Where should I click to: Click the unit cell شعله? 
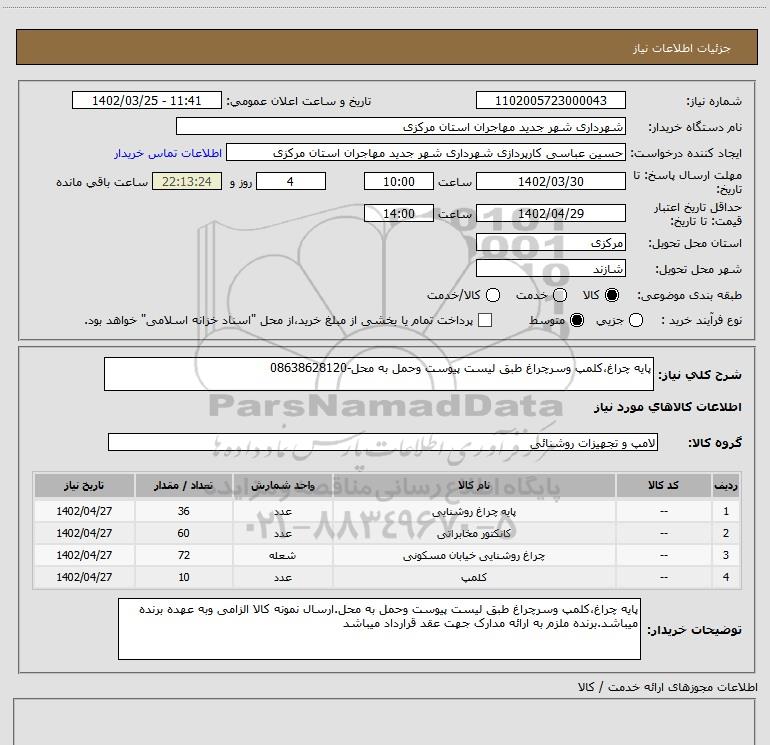click(283, 555)
